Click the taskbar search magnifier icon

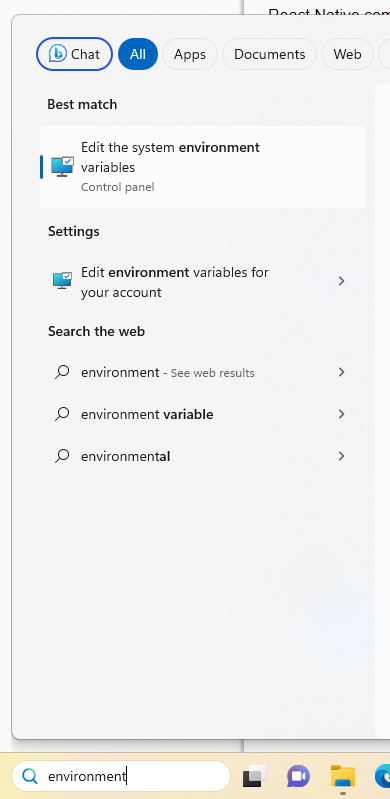(x=30, y=776)
